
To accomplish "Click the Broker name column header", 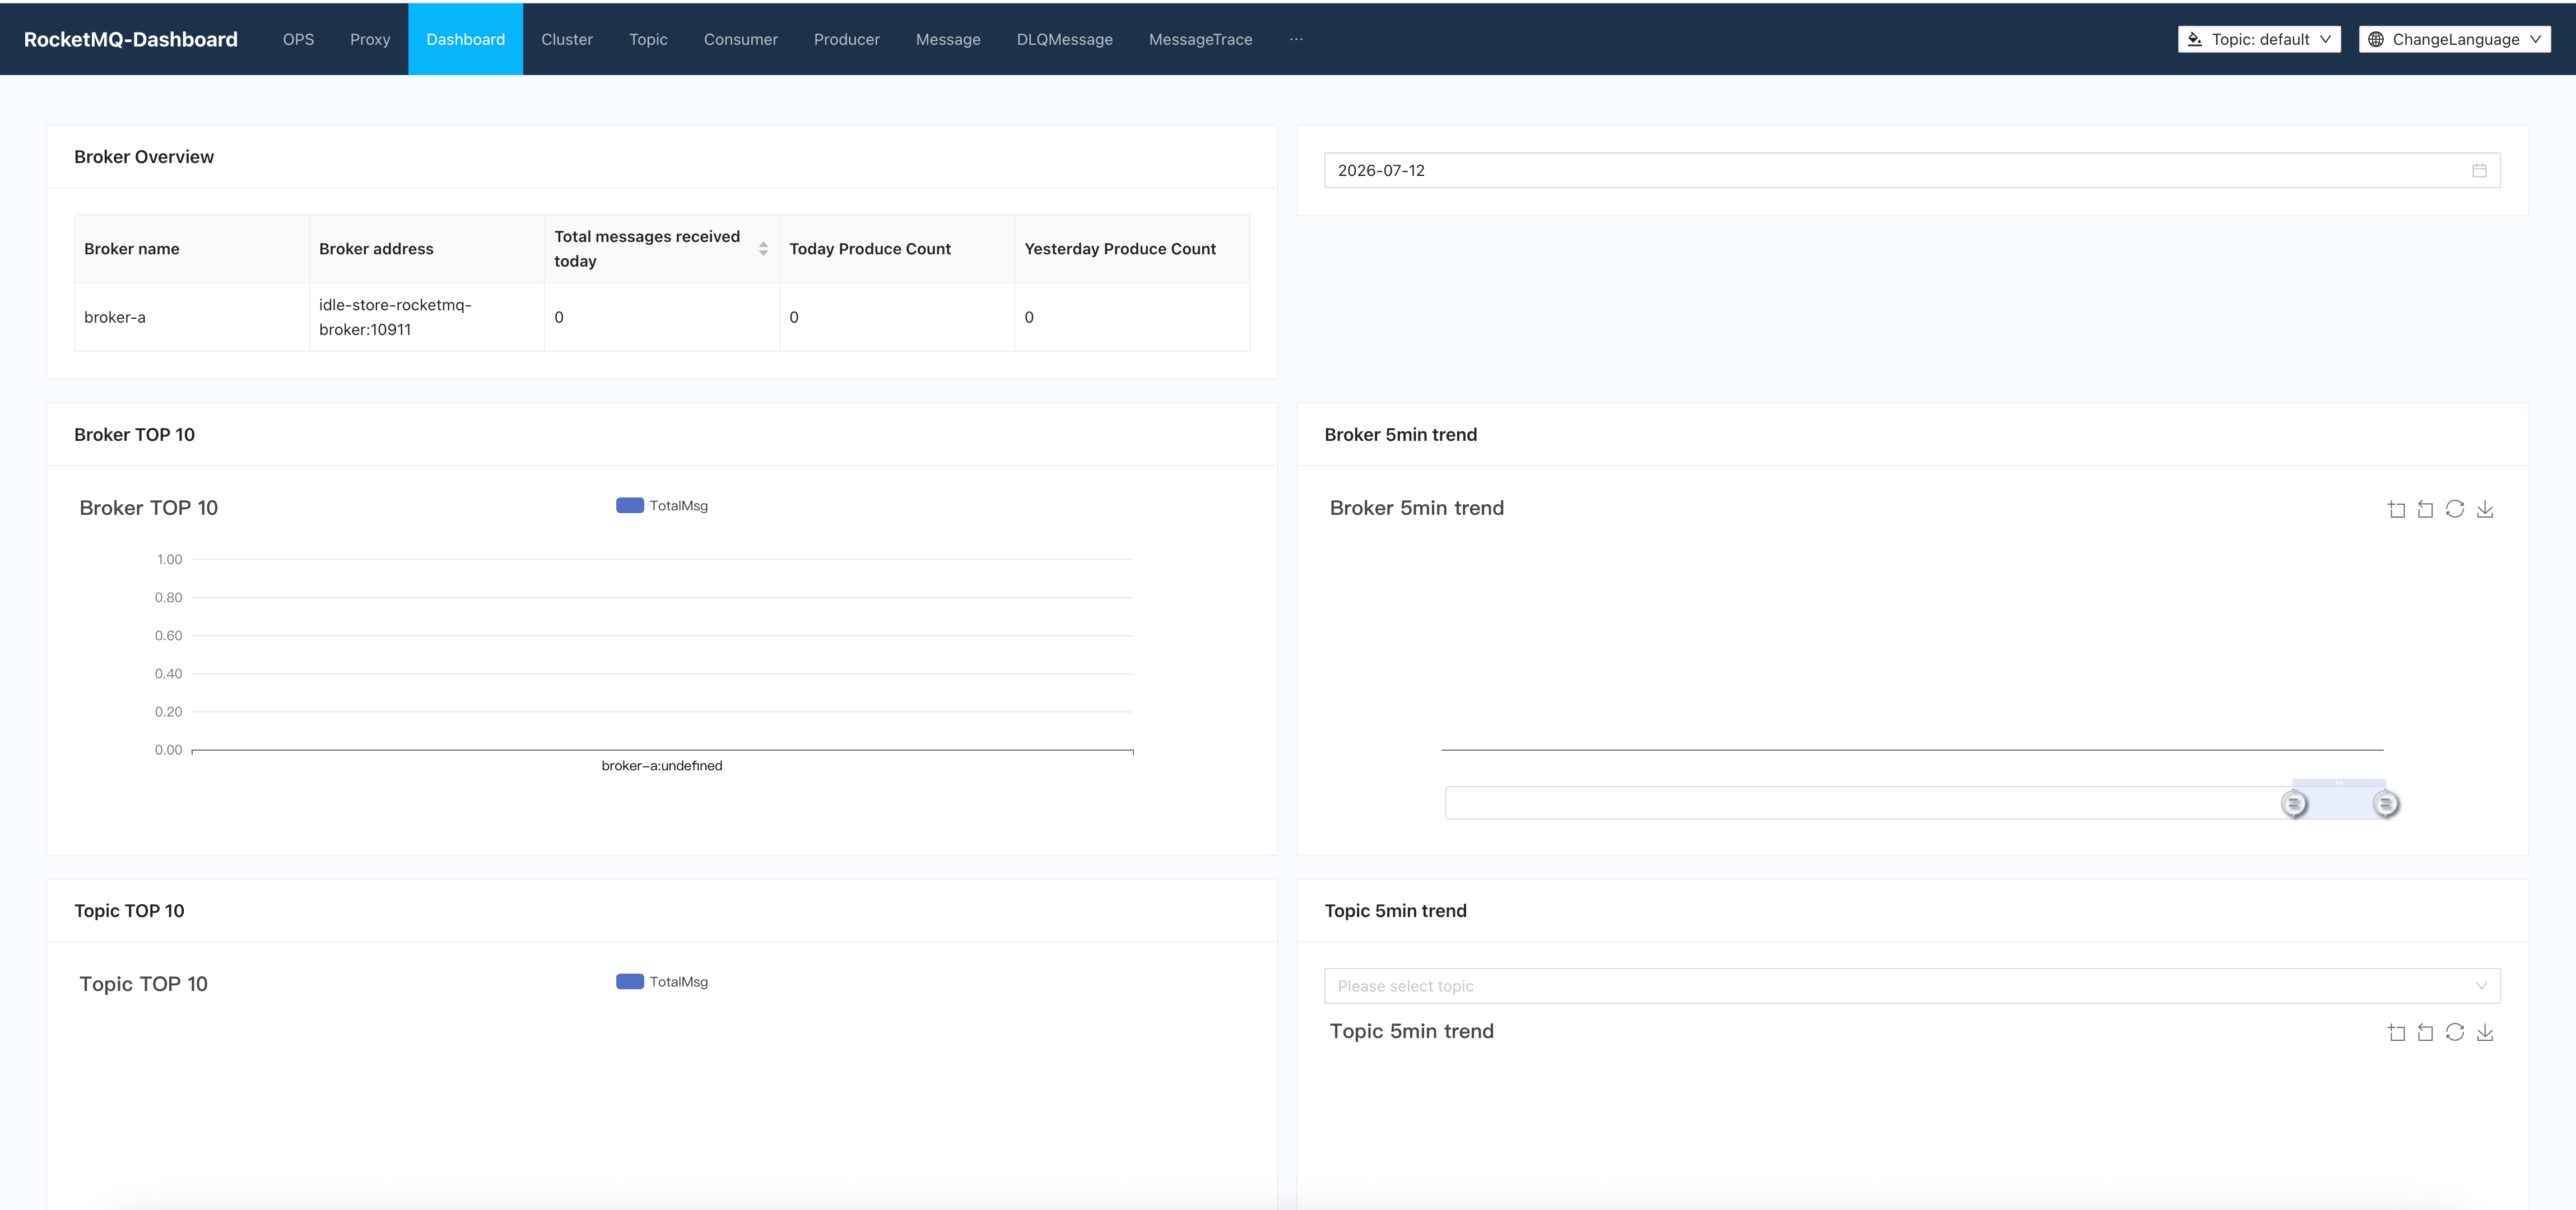I will pyautogui.click(x=192, y=249).
